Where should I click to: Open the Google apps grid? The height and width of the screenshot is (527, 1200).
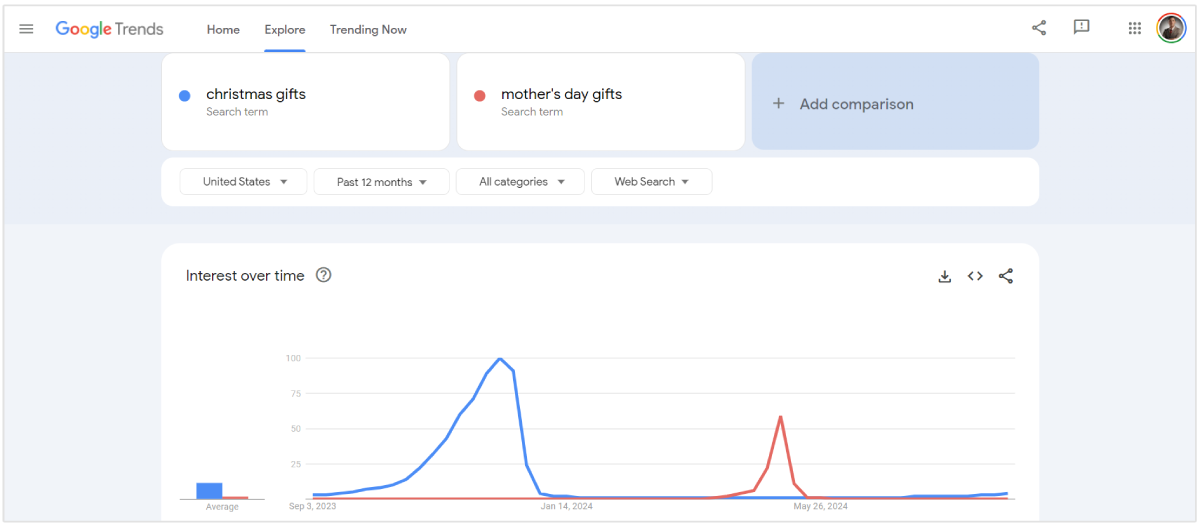pyautogui.click(x=1135, y=28)
